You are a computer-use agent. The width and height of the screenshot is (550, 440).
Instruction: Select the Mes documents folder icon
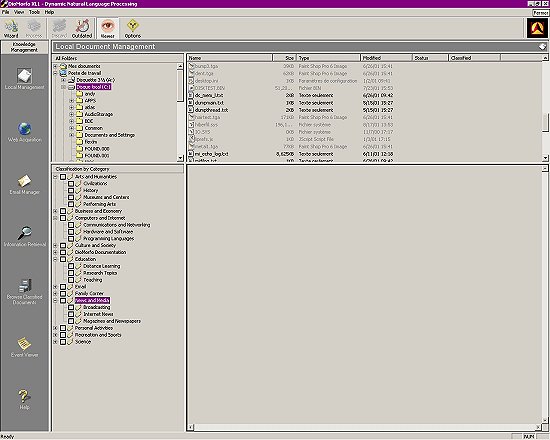click(63, 66)
